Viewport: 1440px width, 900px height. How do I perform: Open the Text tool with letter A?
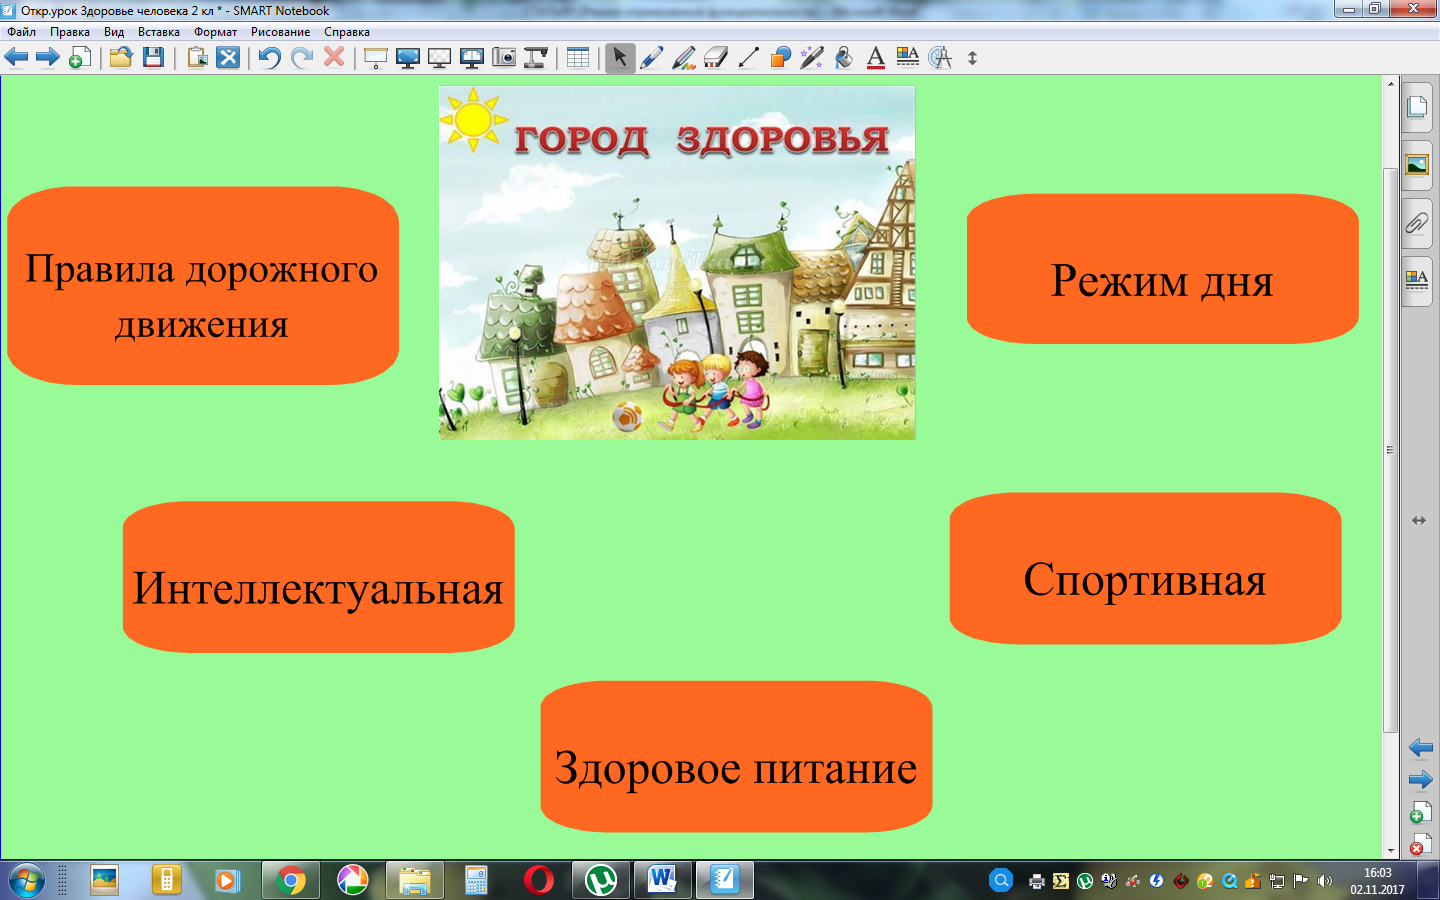876,58
